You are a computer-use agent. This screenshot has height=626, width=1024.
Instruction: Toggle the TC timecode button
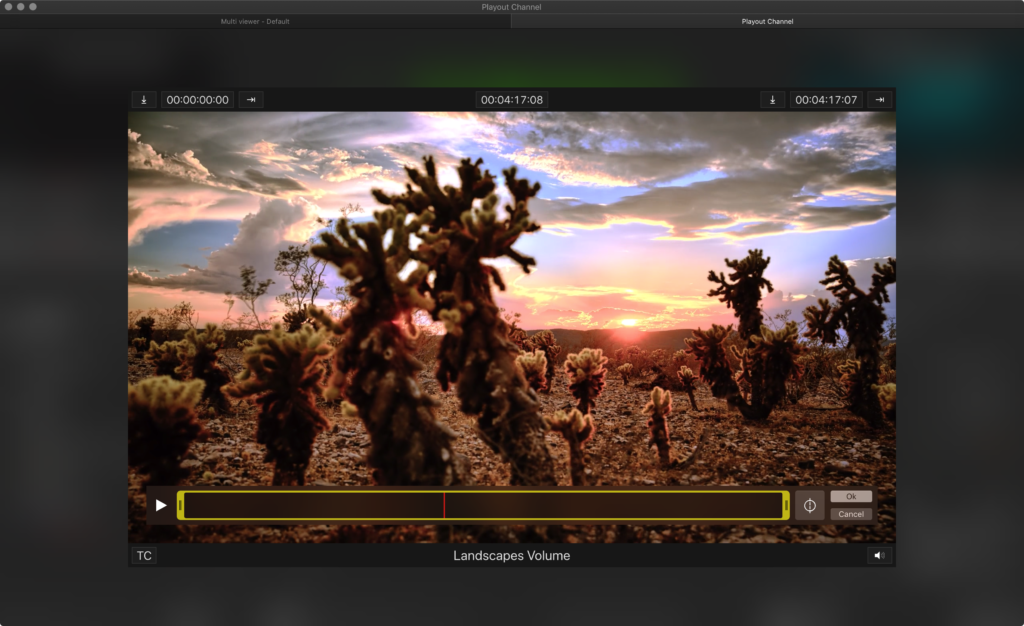[144, 556]
